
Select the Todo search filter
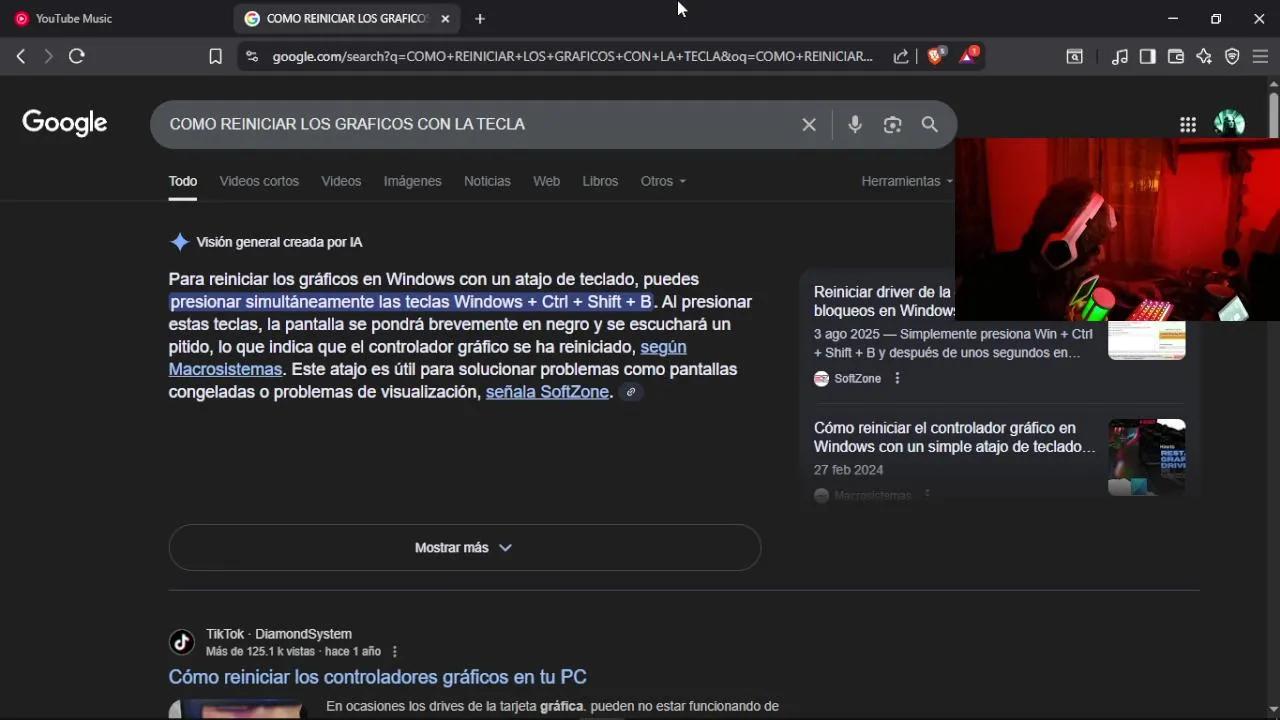coord(183,181)
